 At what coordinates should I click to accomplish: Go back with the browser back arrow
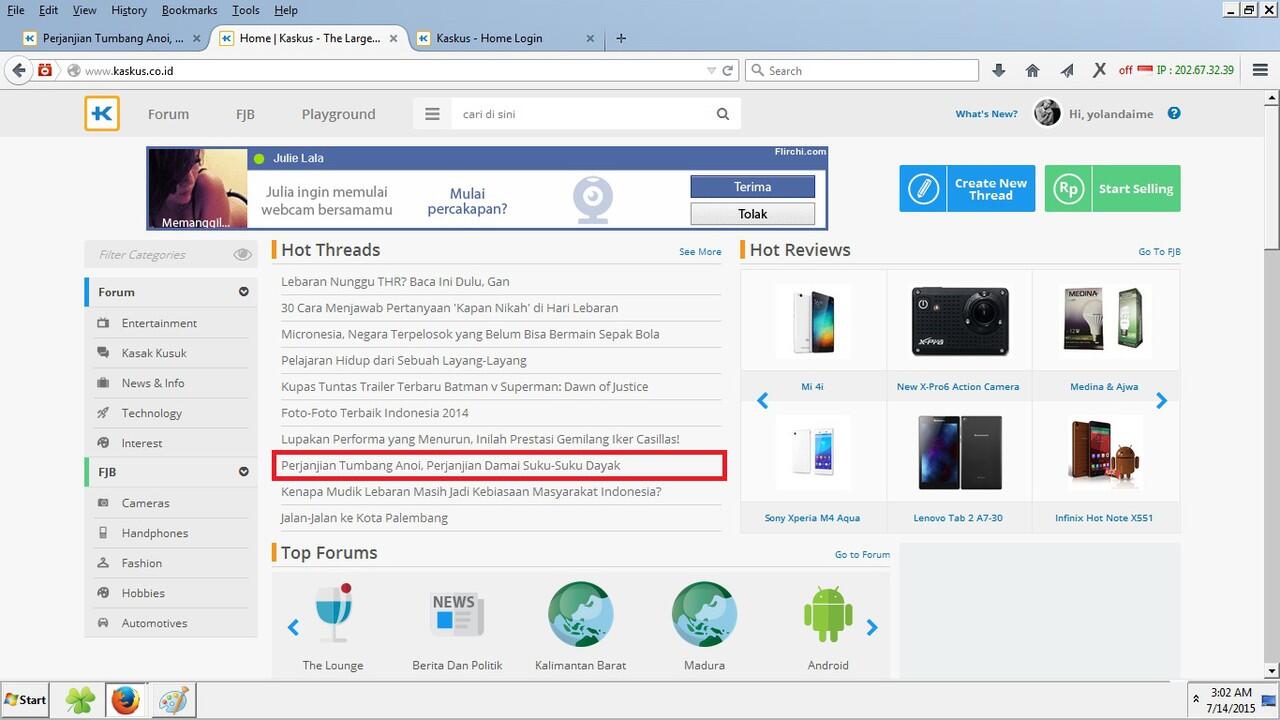click(x=18, y=70)
